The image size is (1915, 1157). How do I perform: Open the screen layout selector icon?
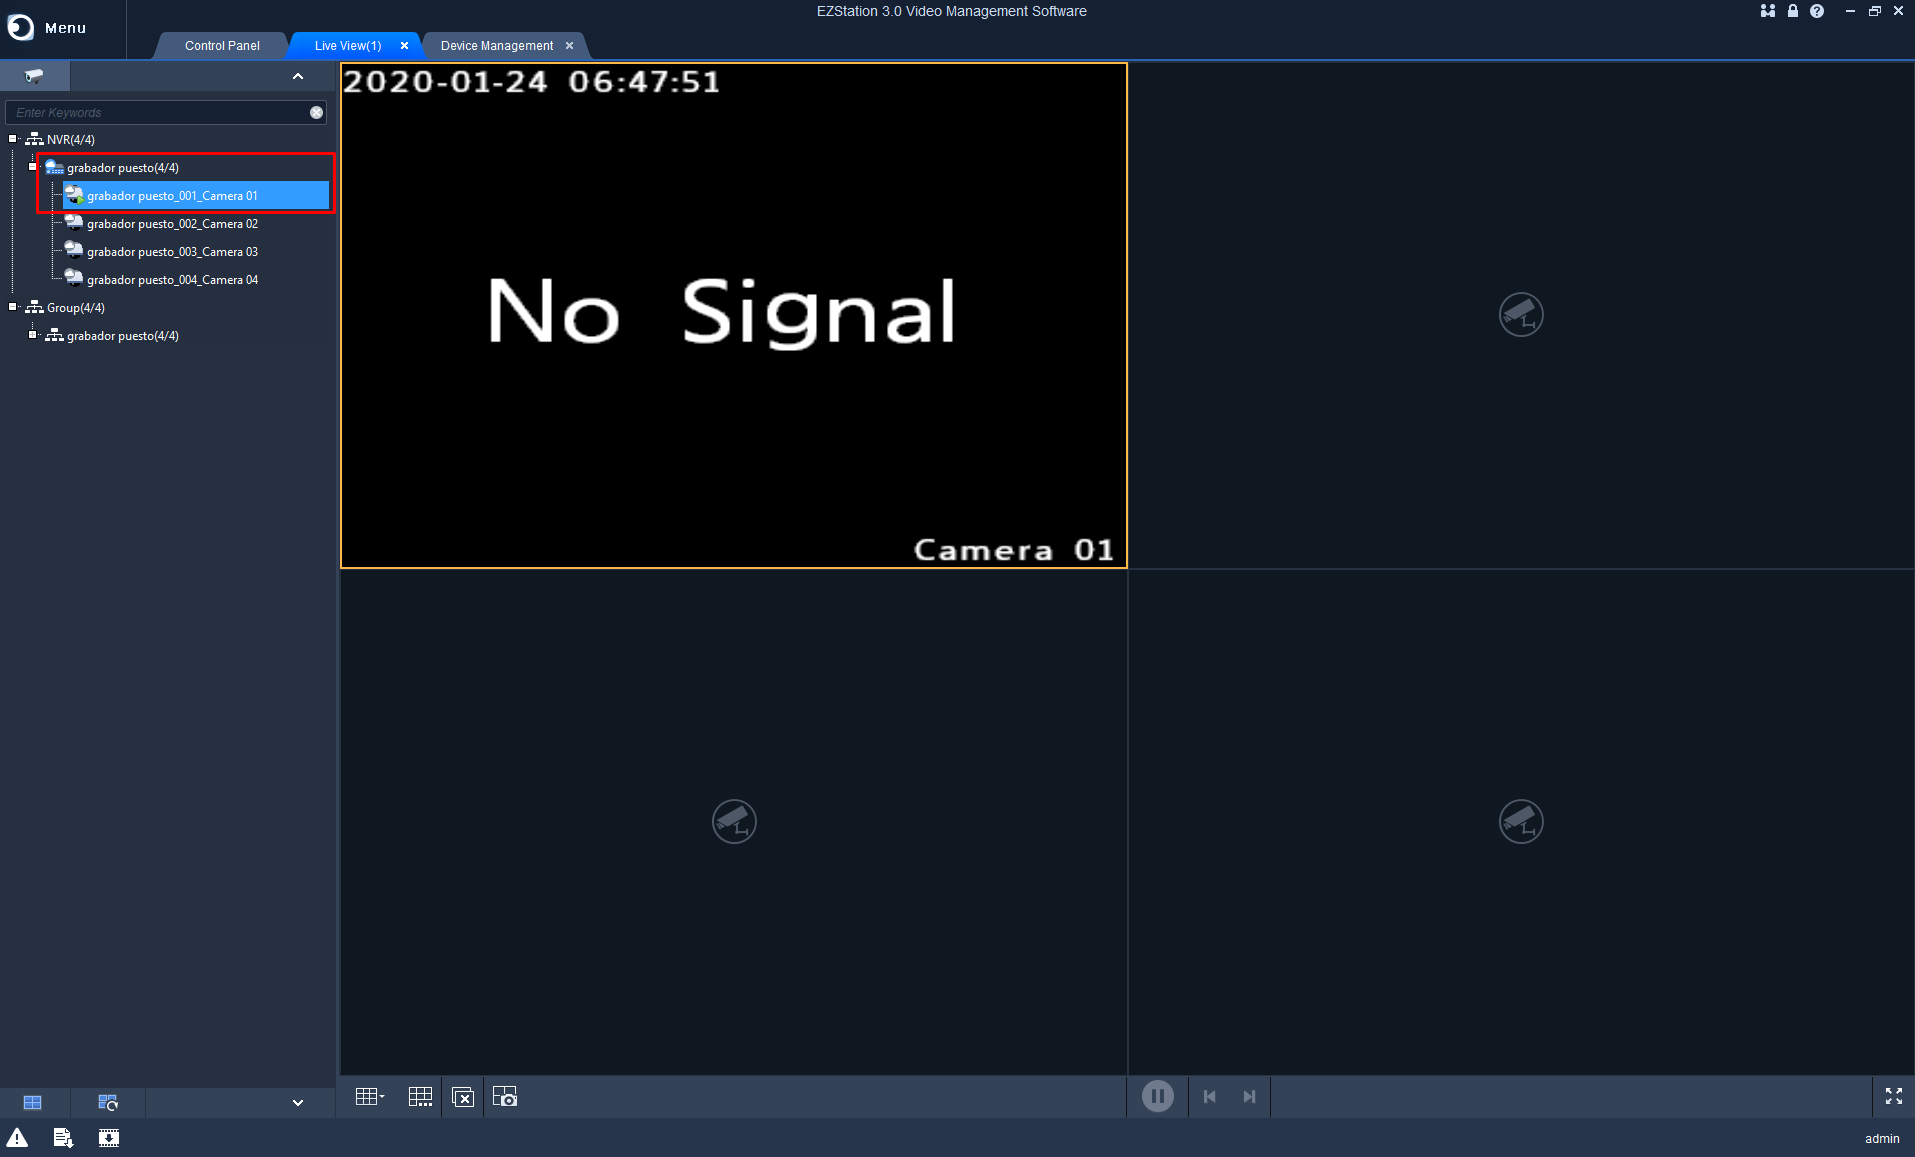[x=369, y=1096]
